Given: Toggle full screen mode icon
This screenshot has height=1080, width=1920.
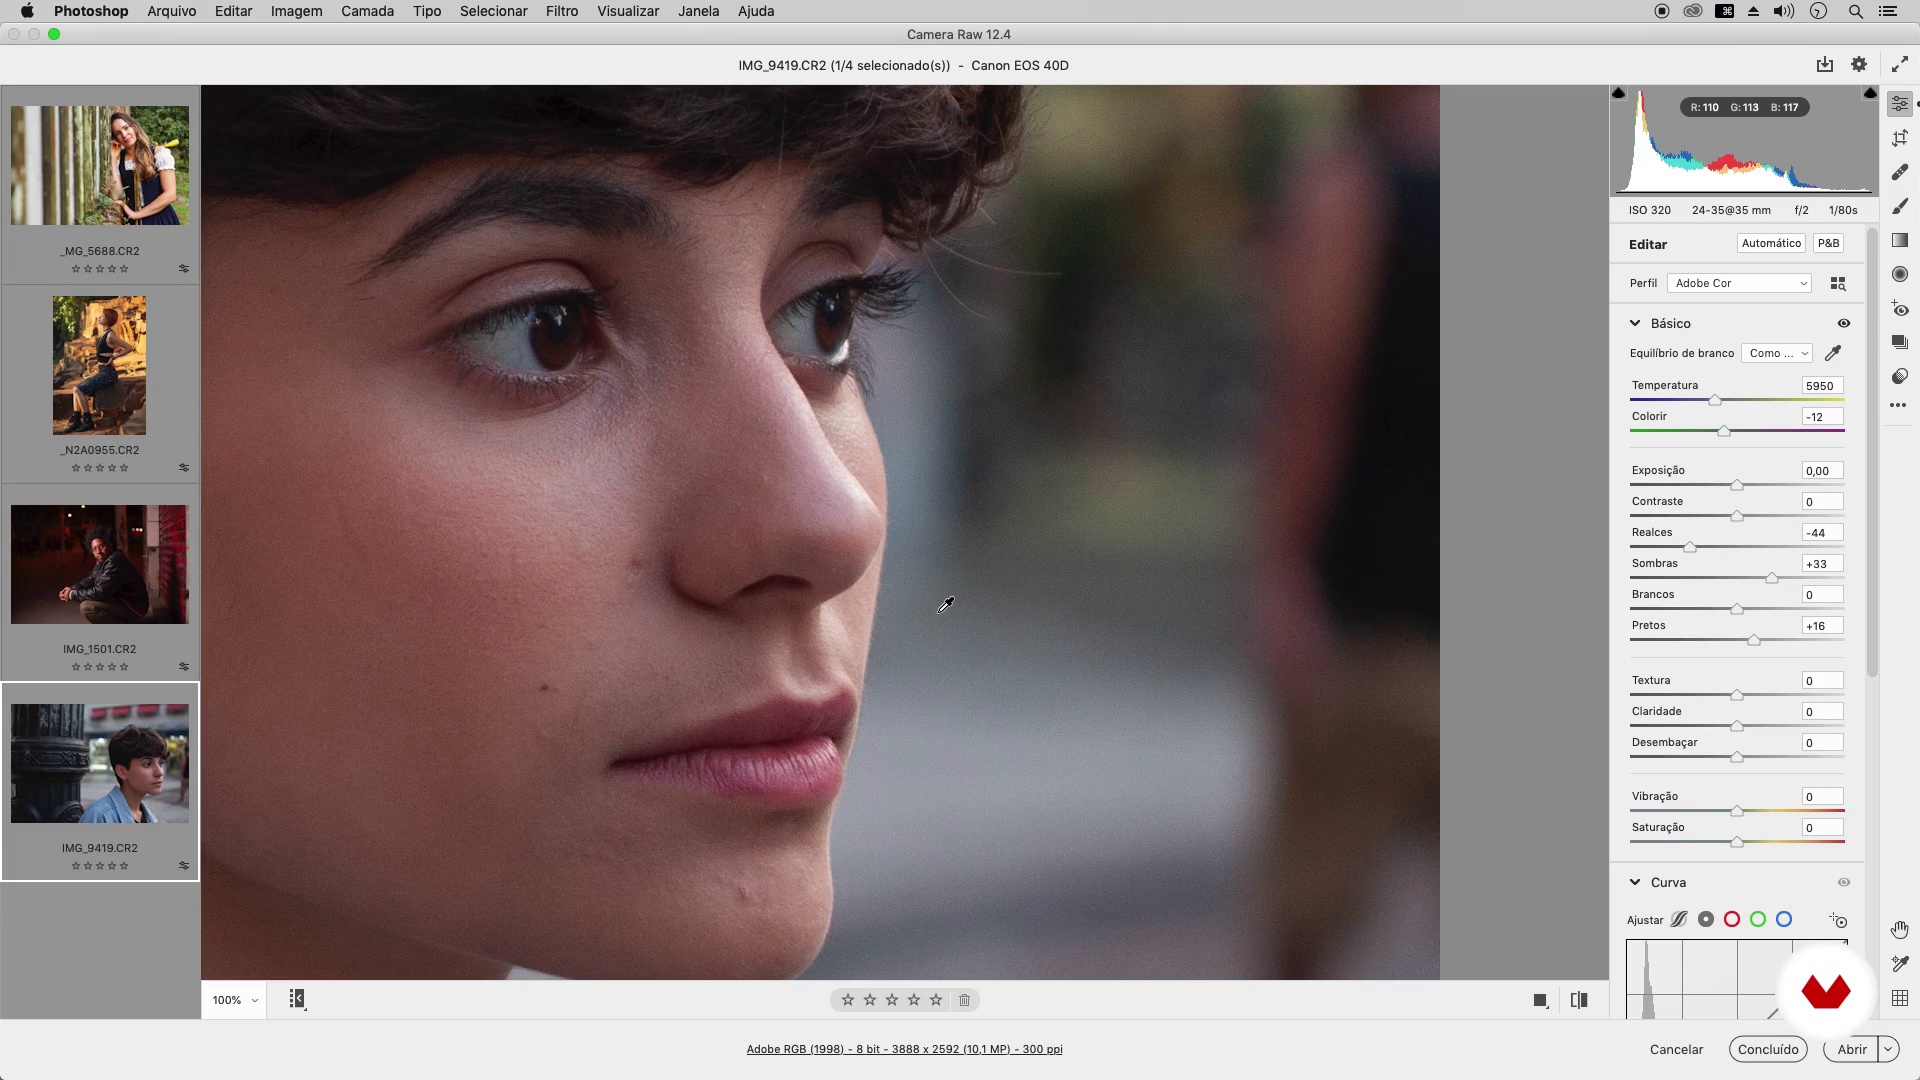Looking at the screenshot, I should click(1899, 65).
